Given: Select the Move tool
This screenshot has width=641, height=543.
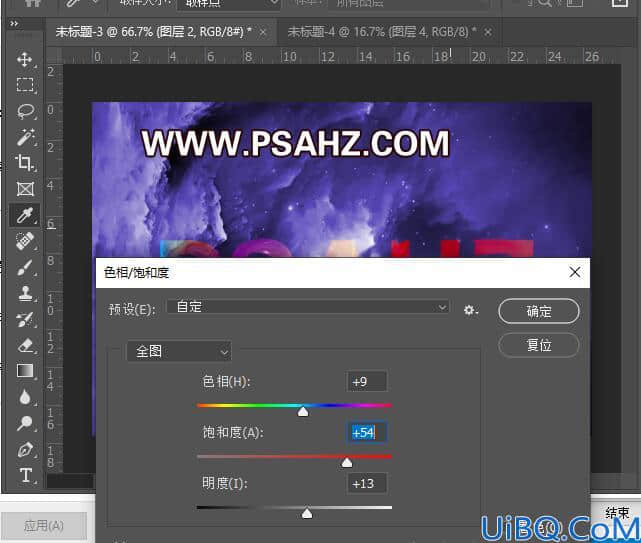Looking at the screenshot, I should pyautogui.click(x=25, y=59).
